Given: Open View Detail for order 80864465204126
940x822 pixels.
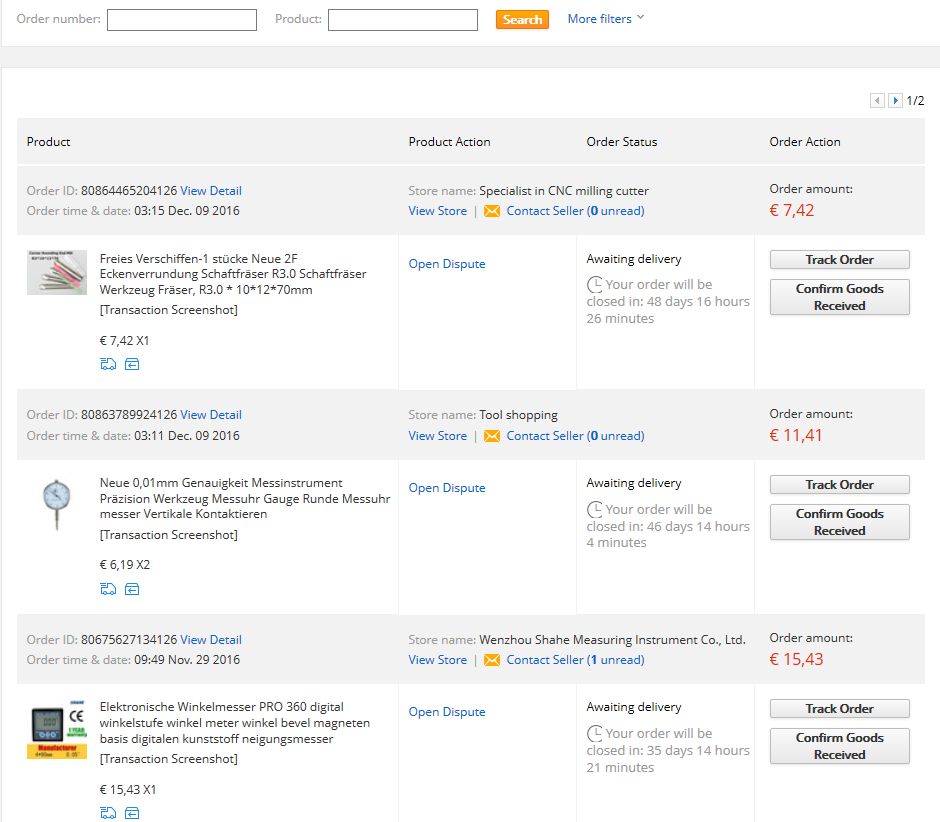Looking at the screenshot, I should [x=211, y=191].
